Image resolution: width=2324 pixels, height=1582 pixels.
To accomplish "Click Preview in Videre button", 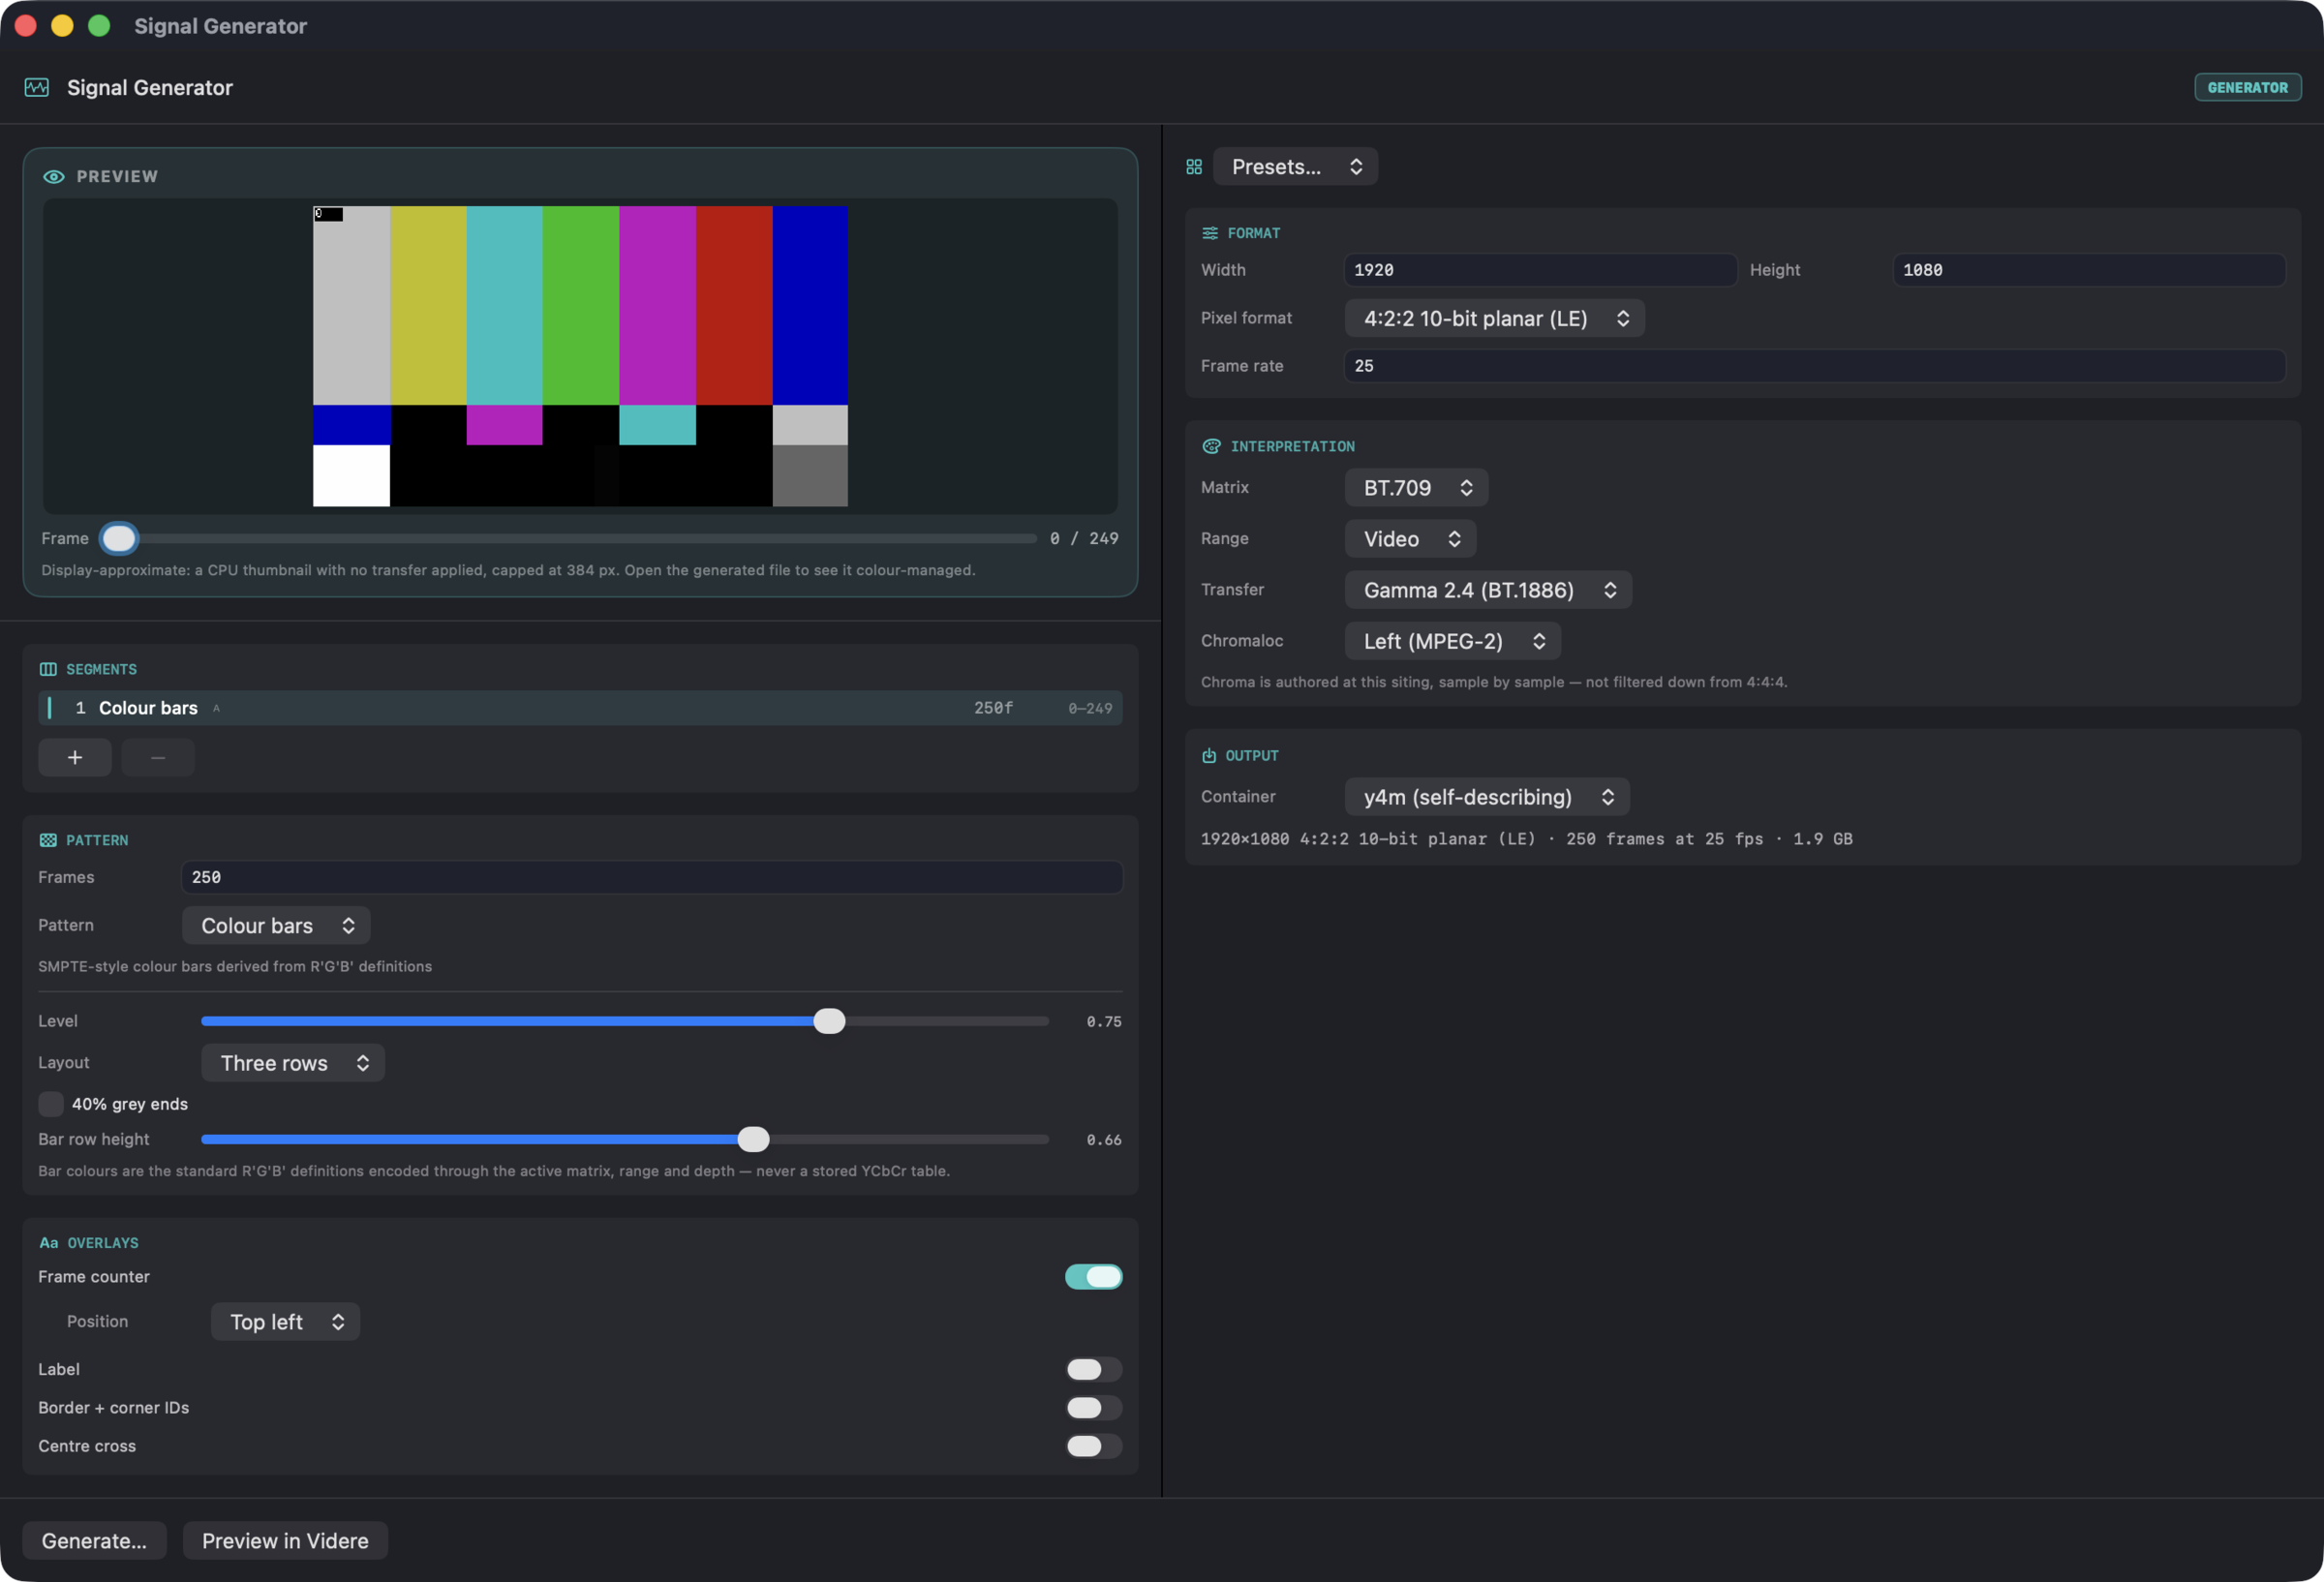I will tap(285, 1541).
